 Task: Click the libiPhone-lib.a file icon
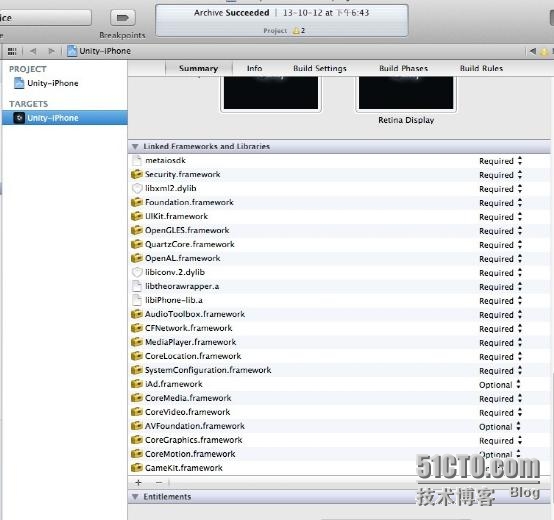point(136,300)
